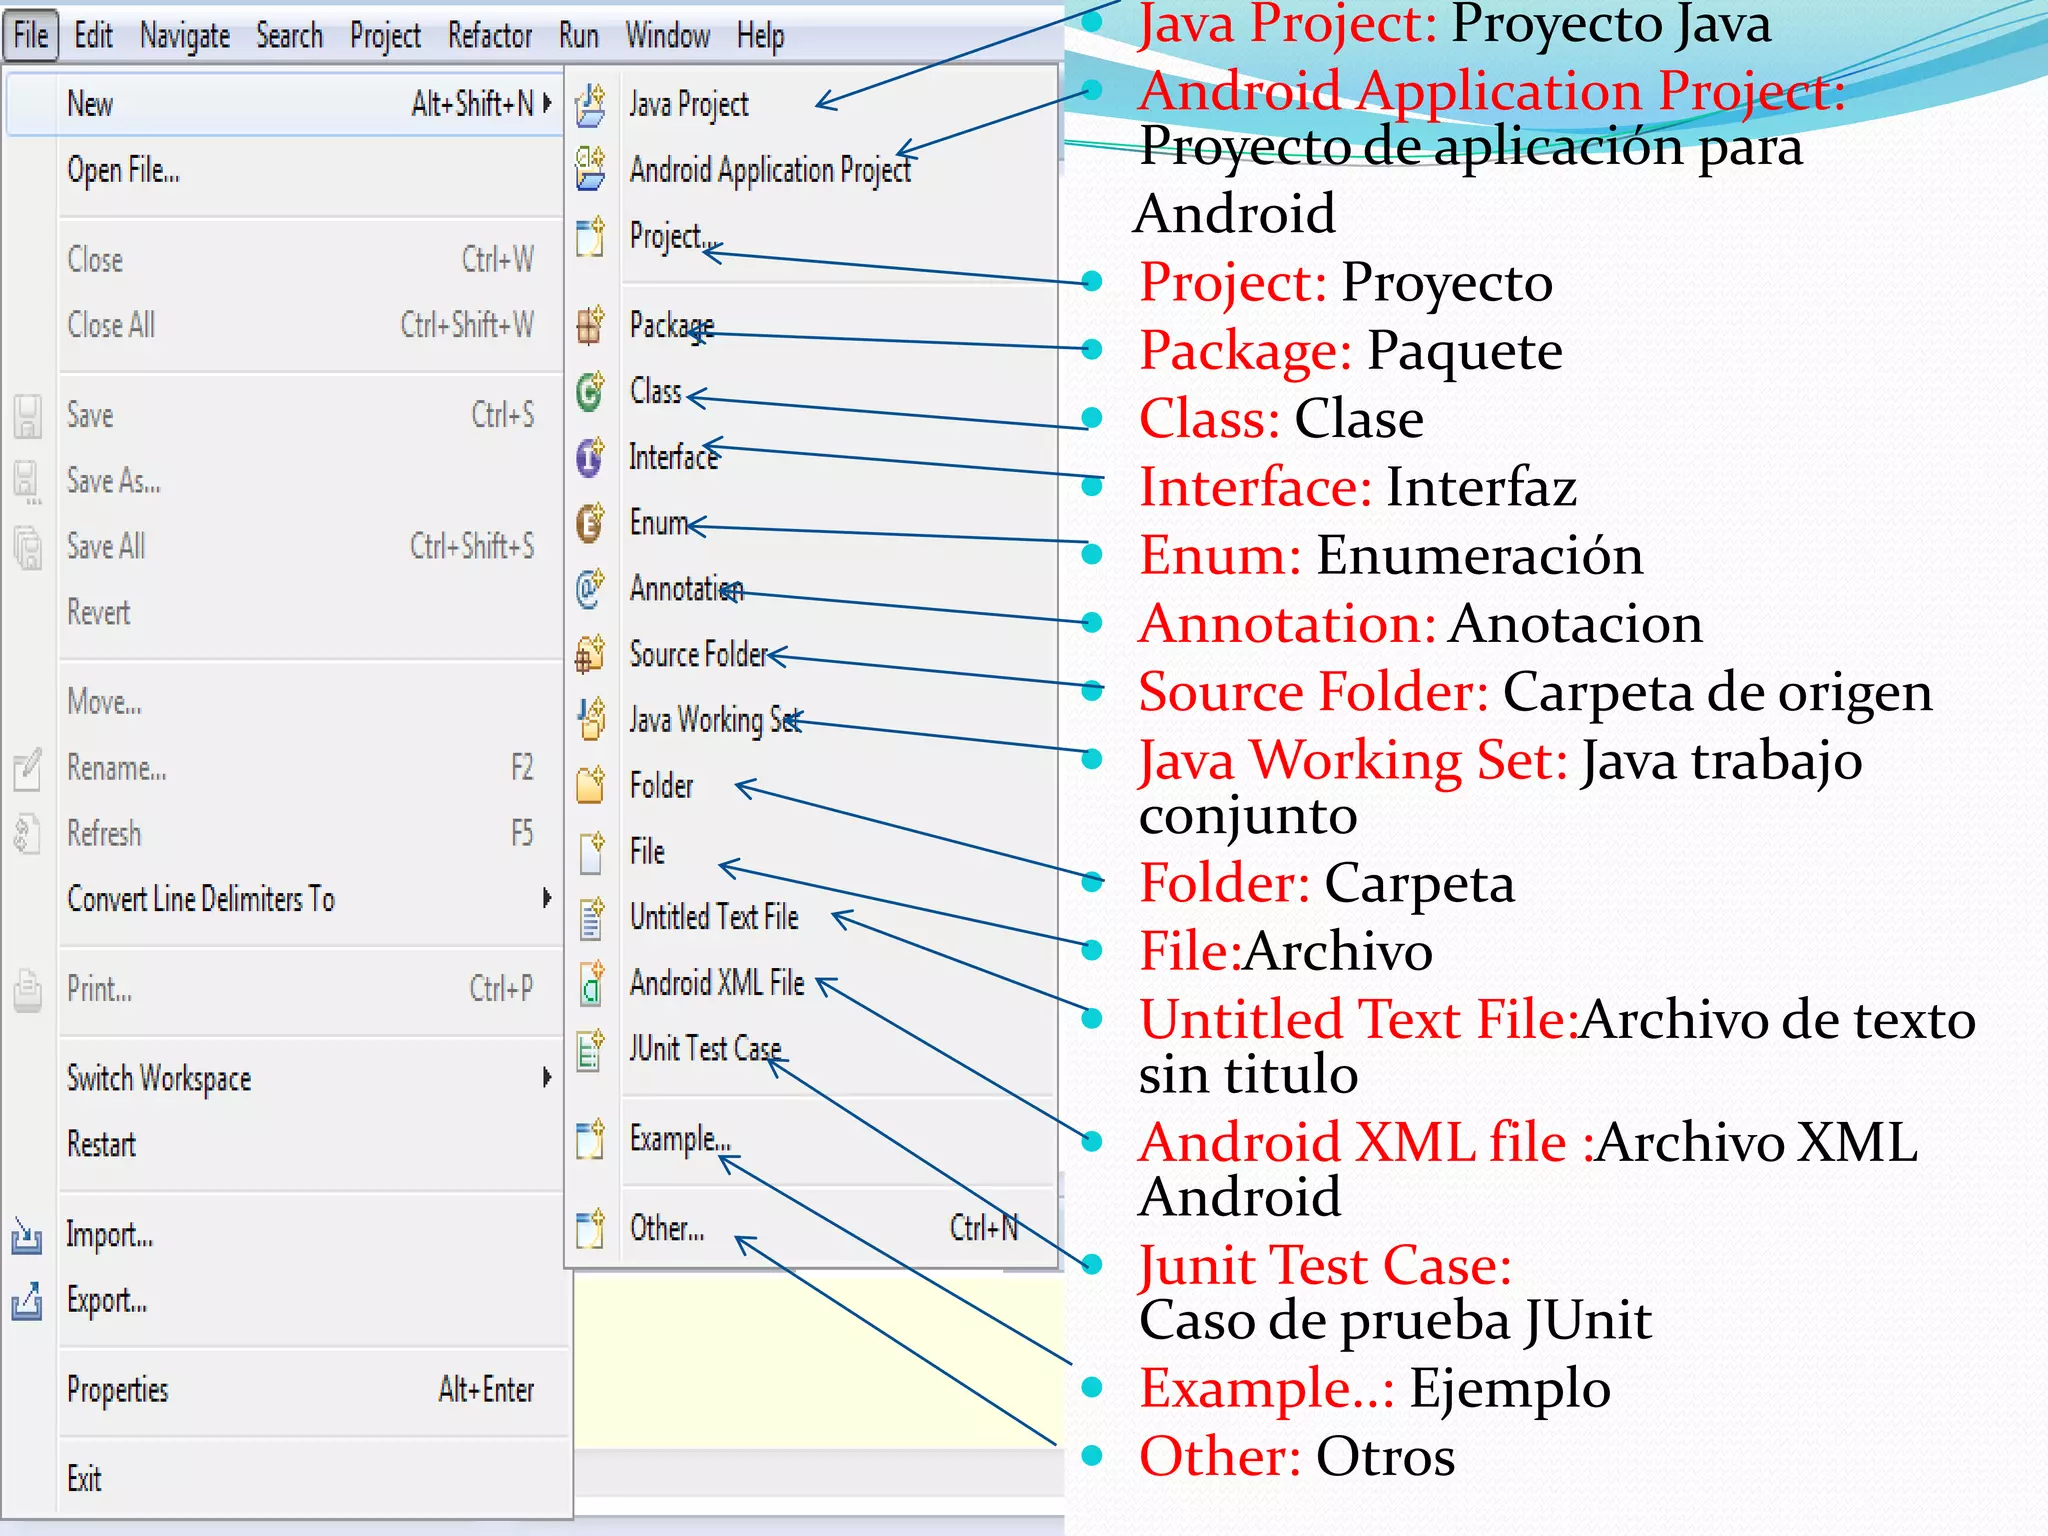
Task: Open the Refactor menu
Action: [490, 36]
